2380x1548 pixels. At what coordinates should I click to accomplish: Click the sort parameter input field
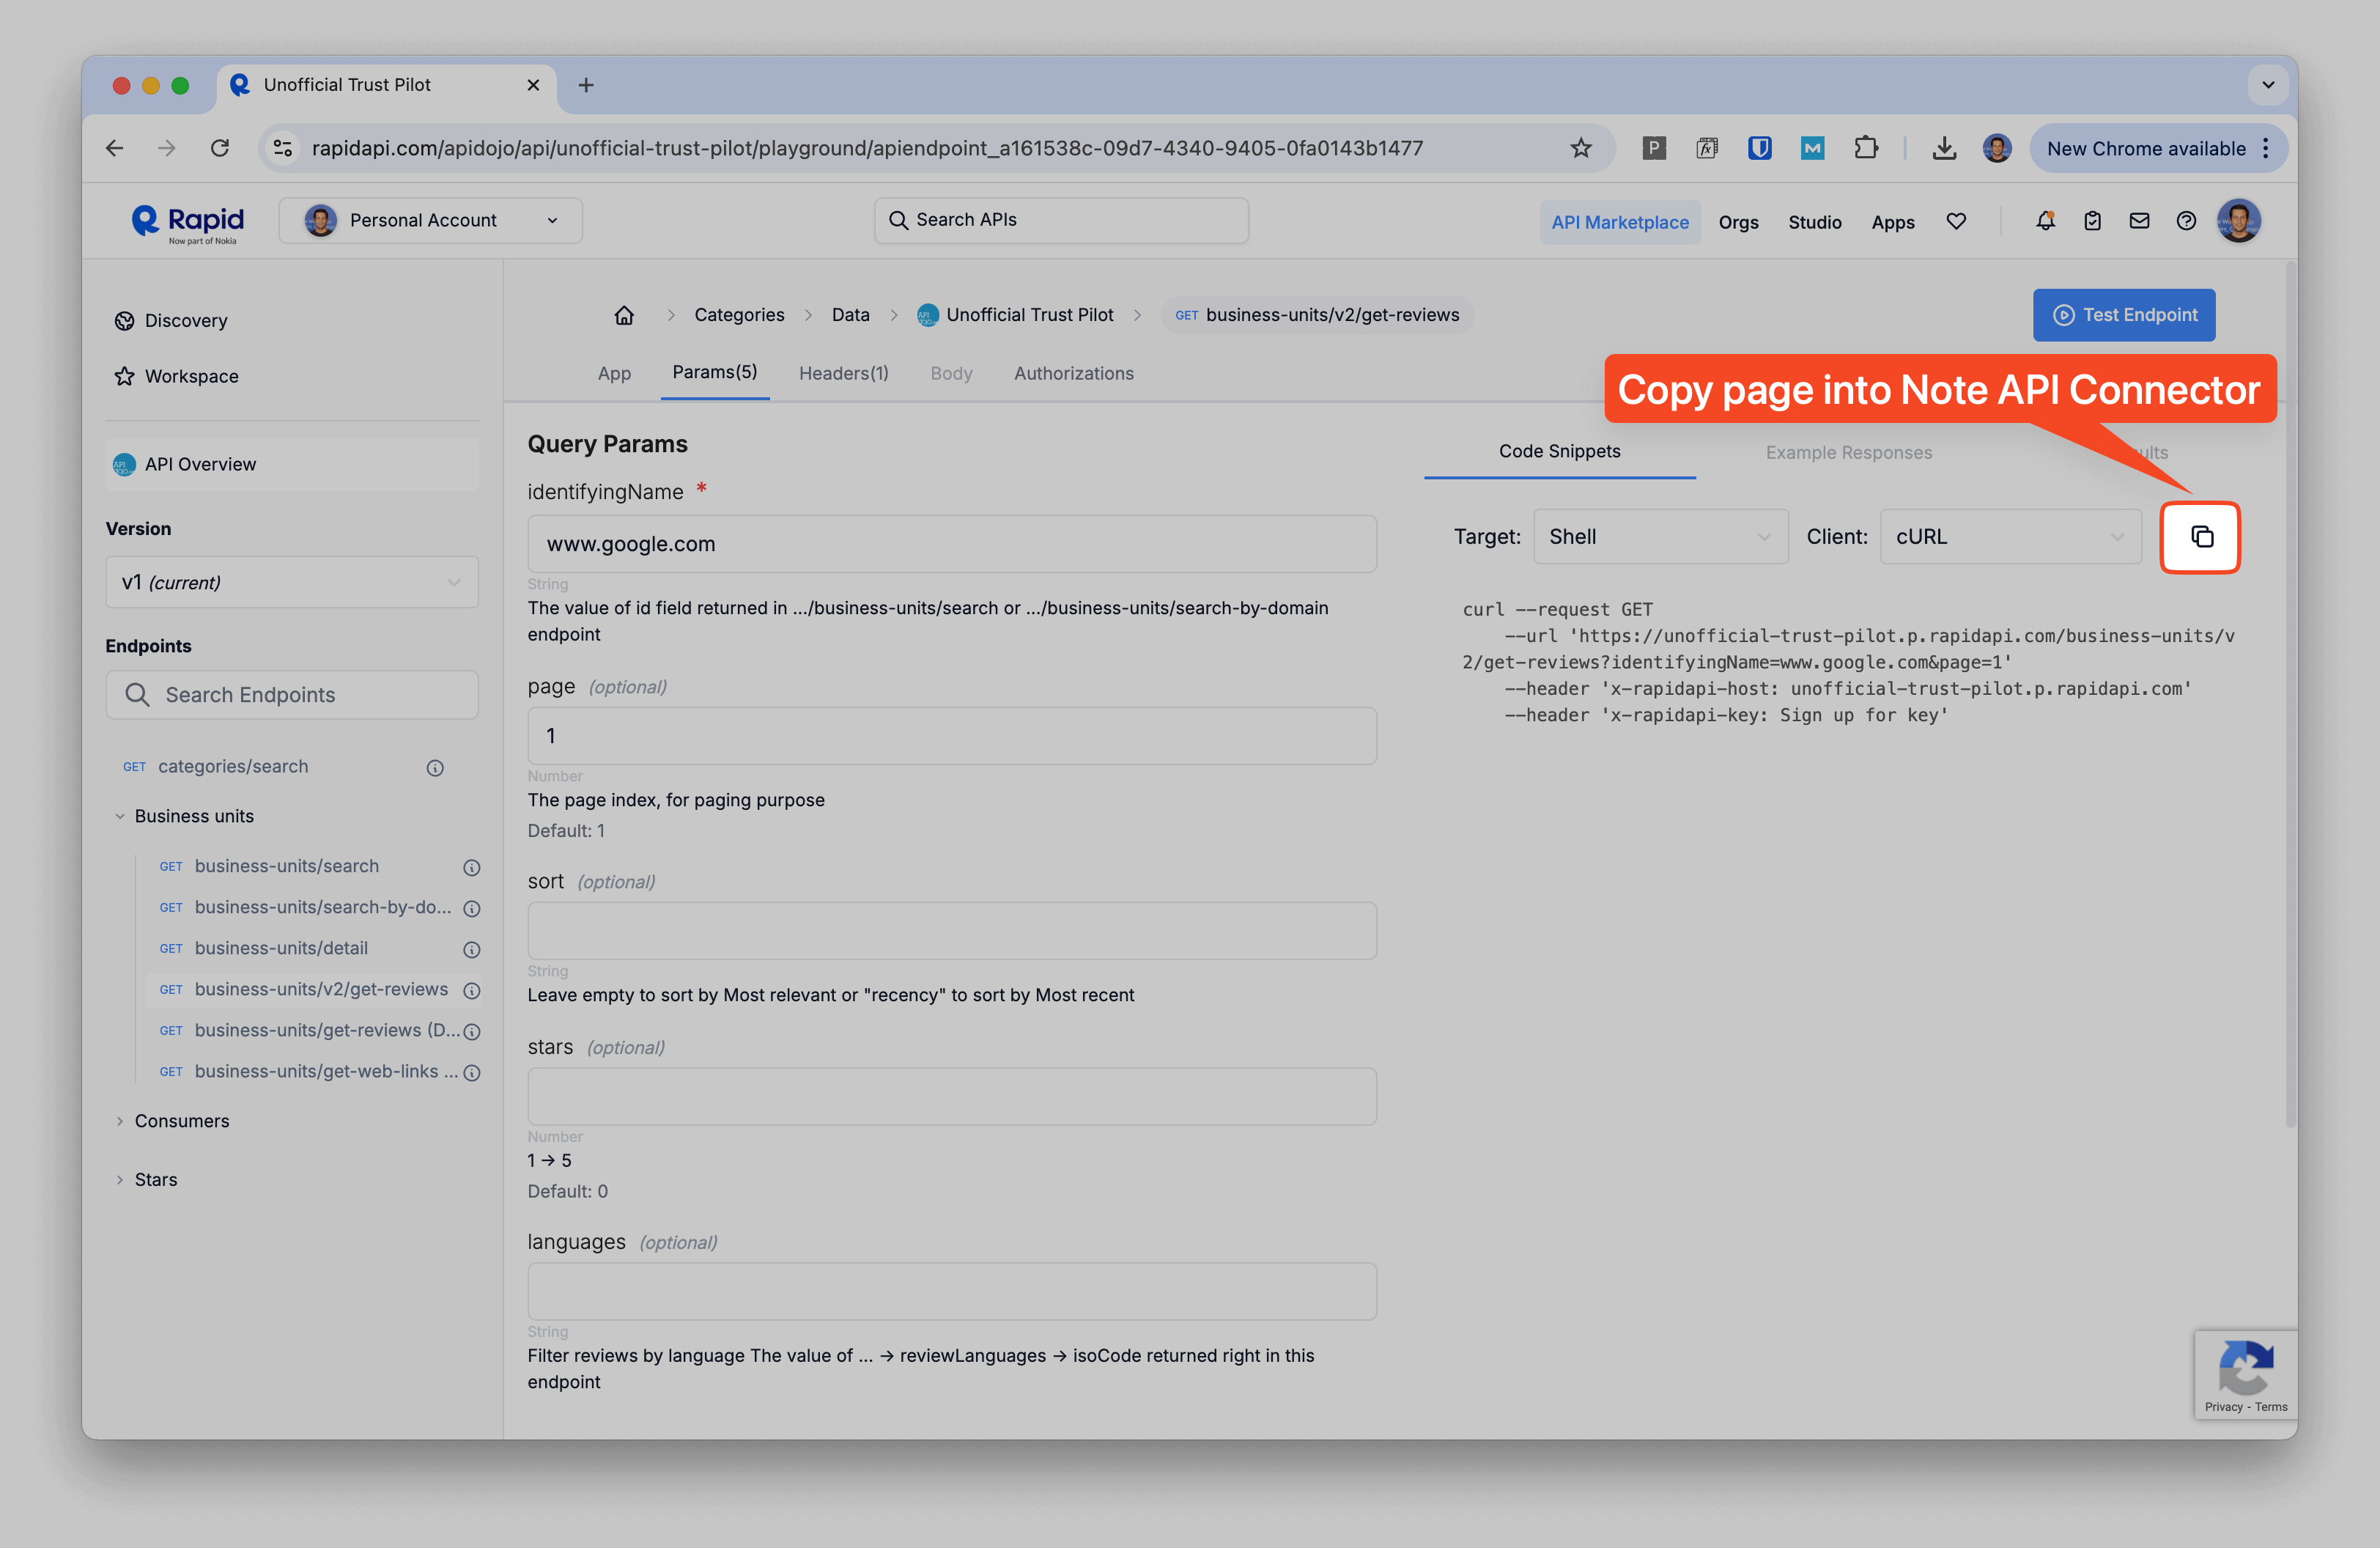pyautogui.click(x=952, y=931)
